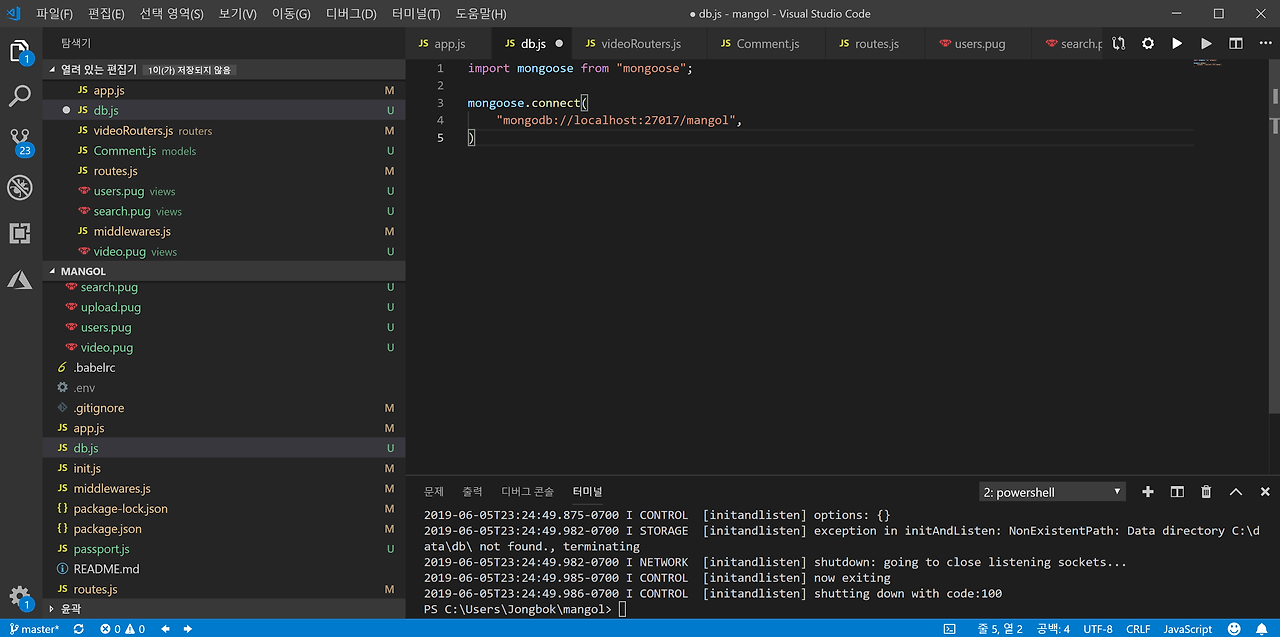Open .babelrc in file tree
1280x637 pixels.
coord(224,367)
